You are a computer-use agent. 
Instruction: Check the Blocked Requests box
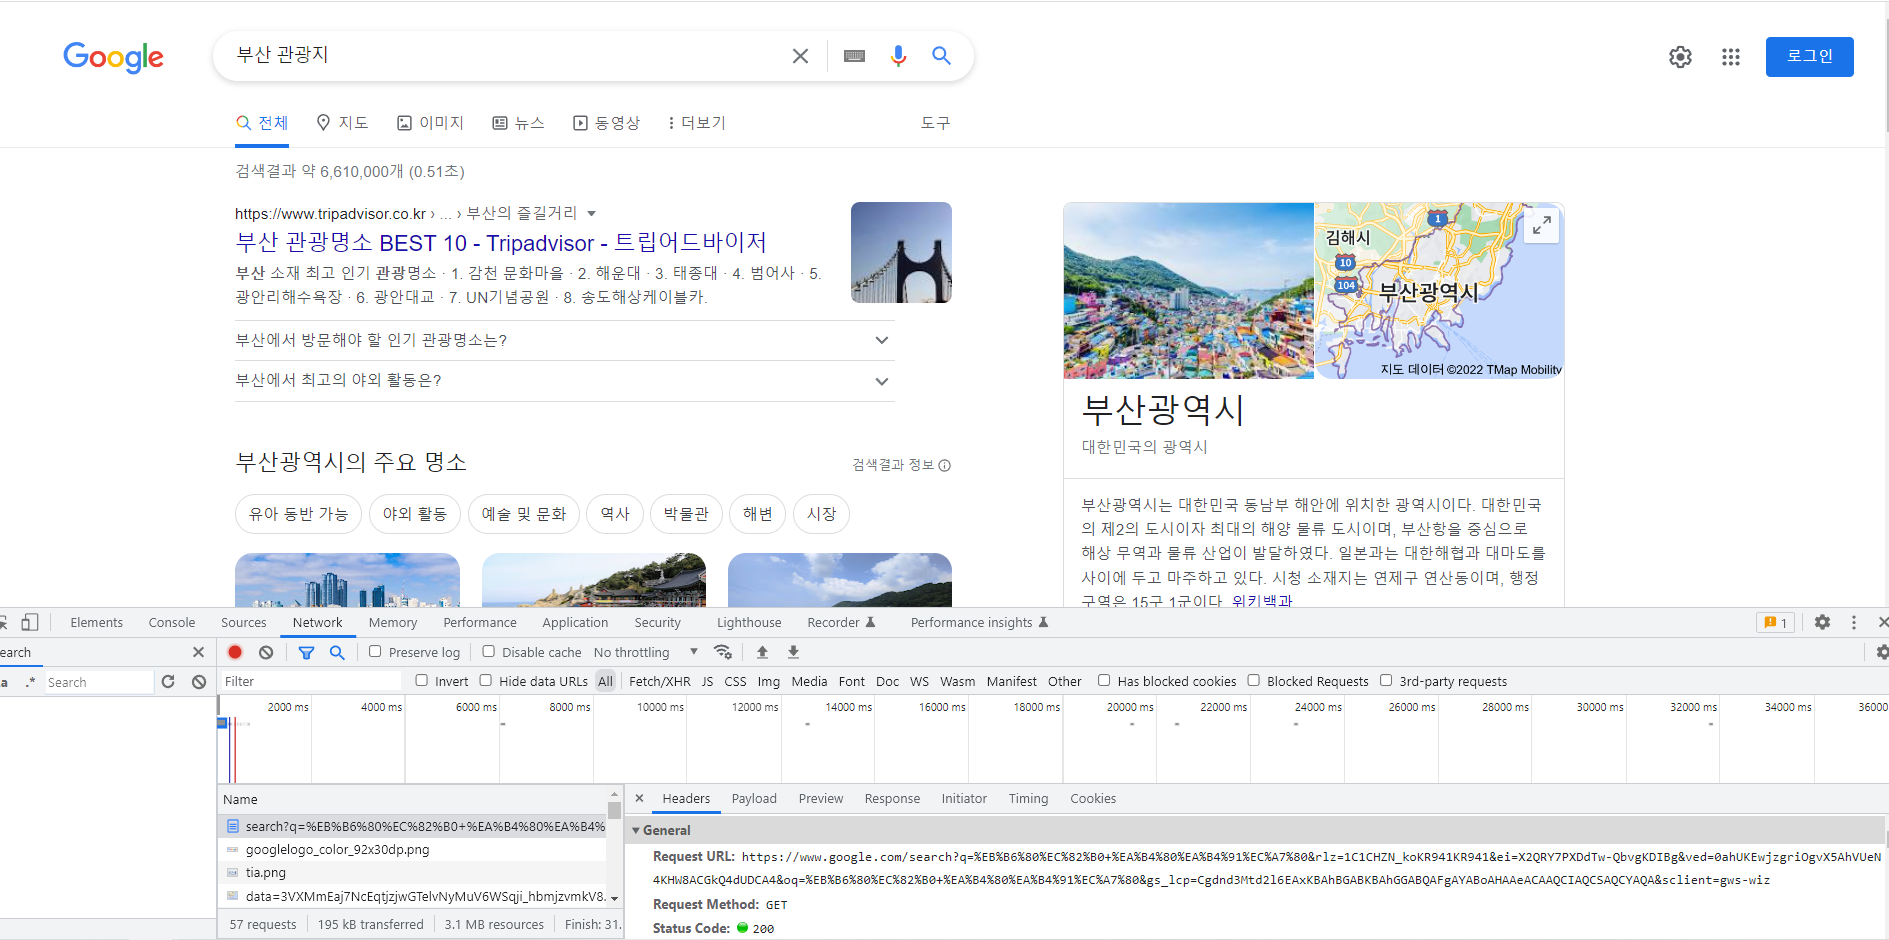coord(1254,680)
